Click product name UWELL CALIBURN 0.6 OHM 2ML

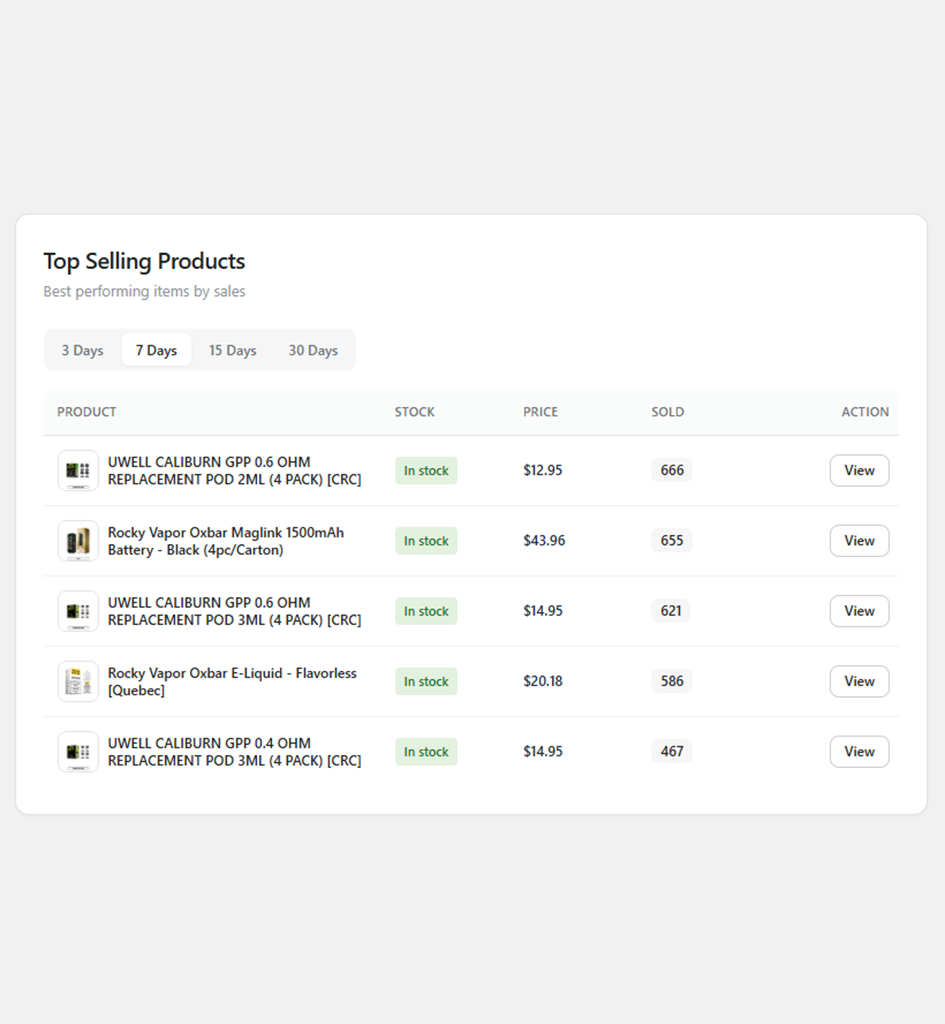(234, 470)
